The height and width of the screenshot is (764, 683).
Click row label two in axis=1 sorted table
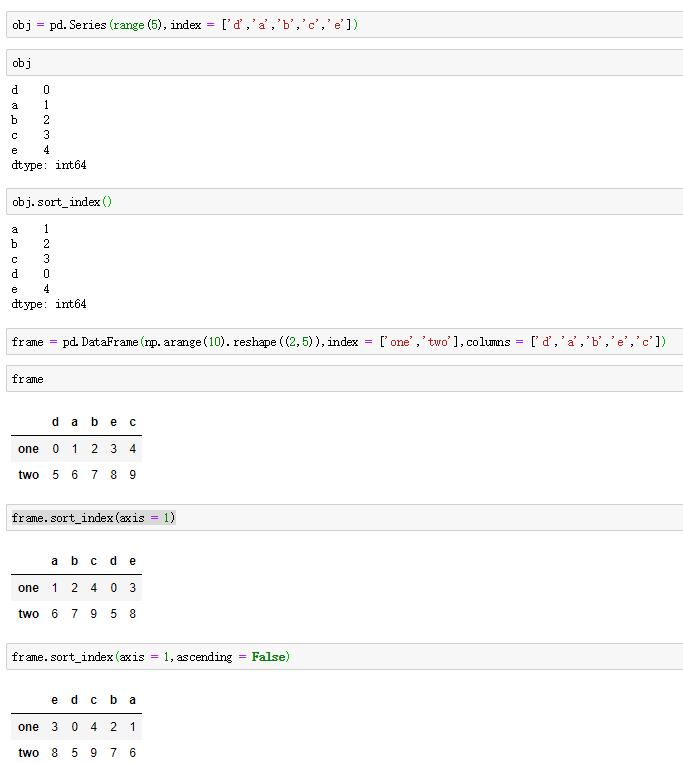[x=28, y=613]
